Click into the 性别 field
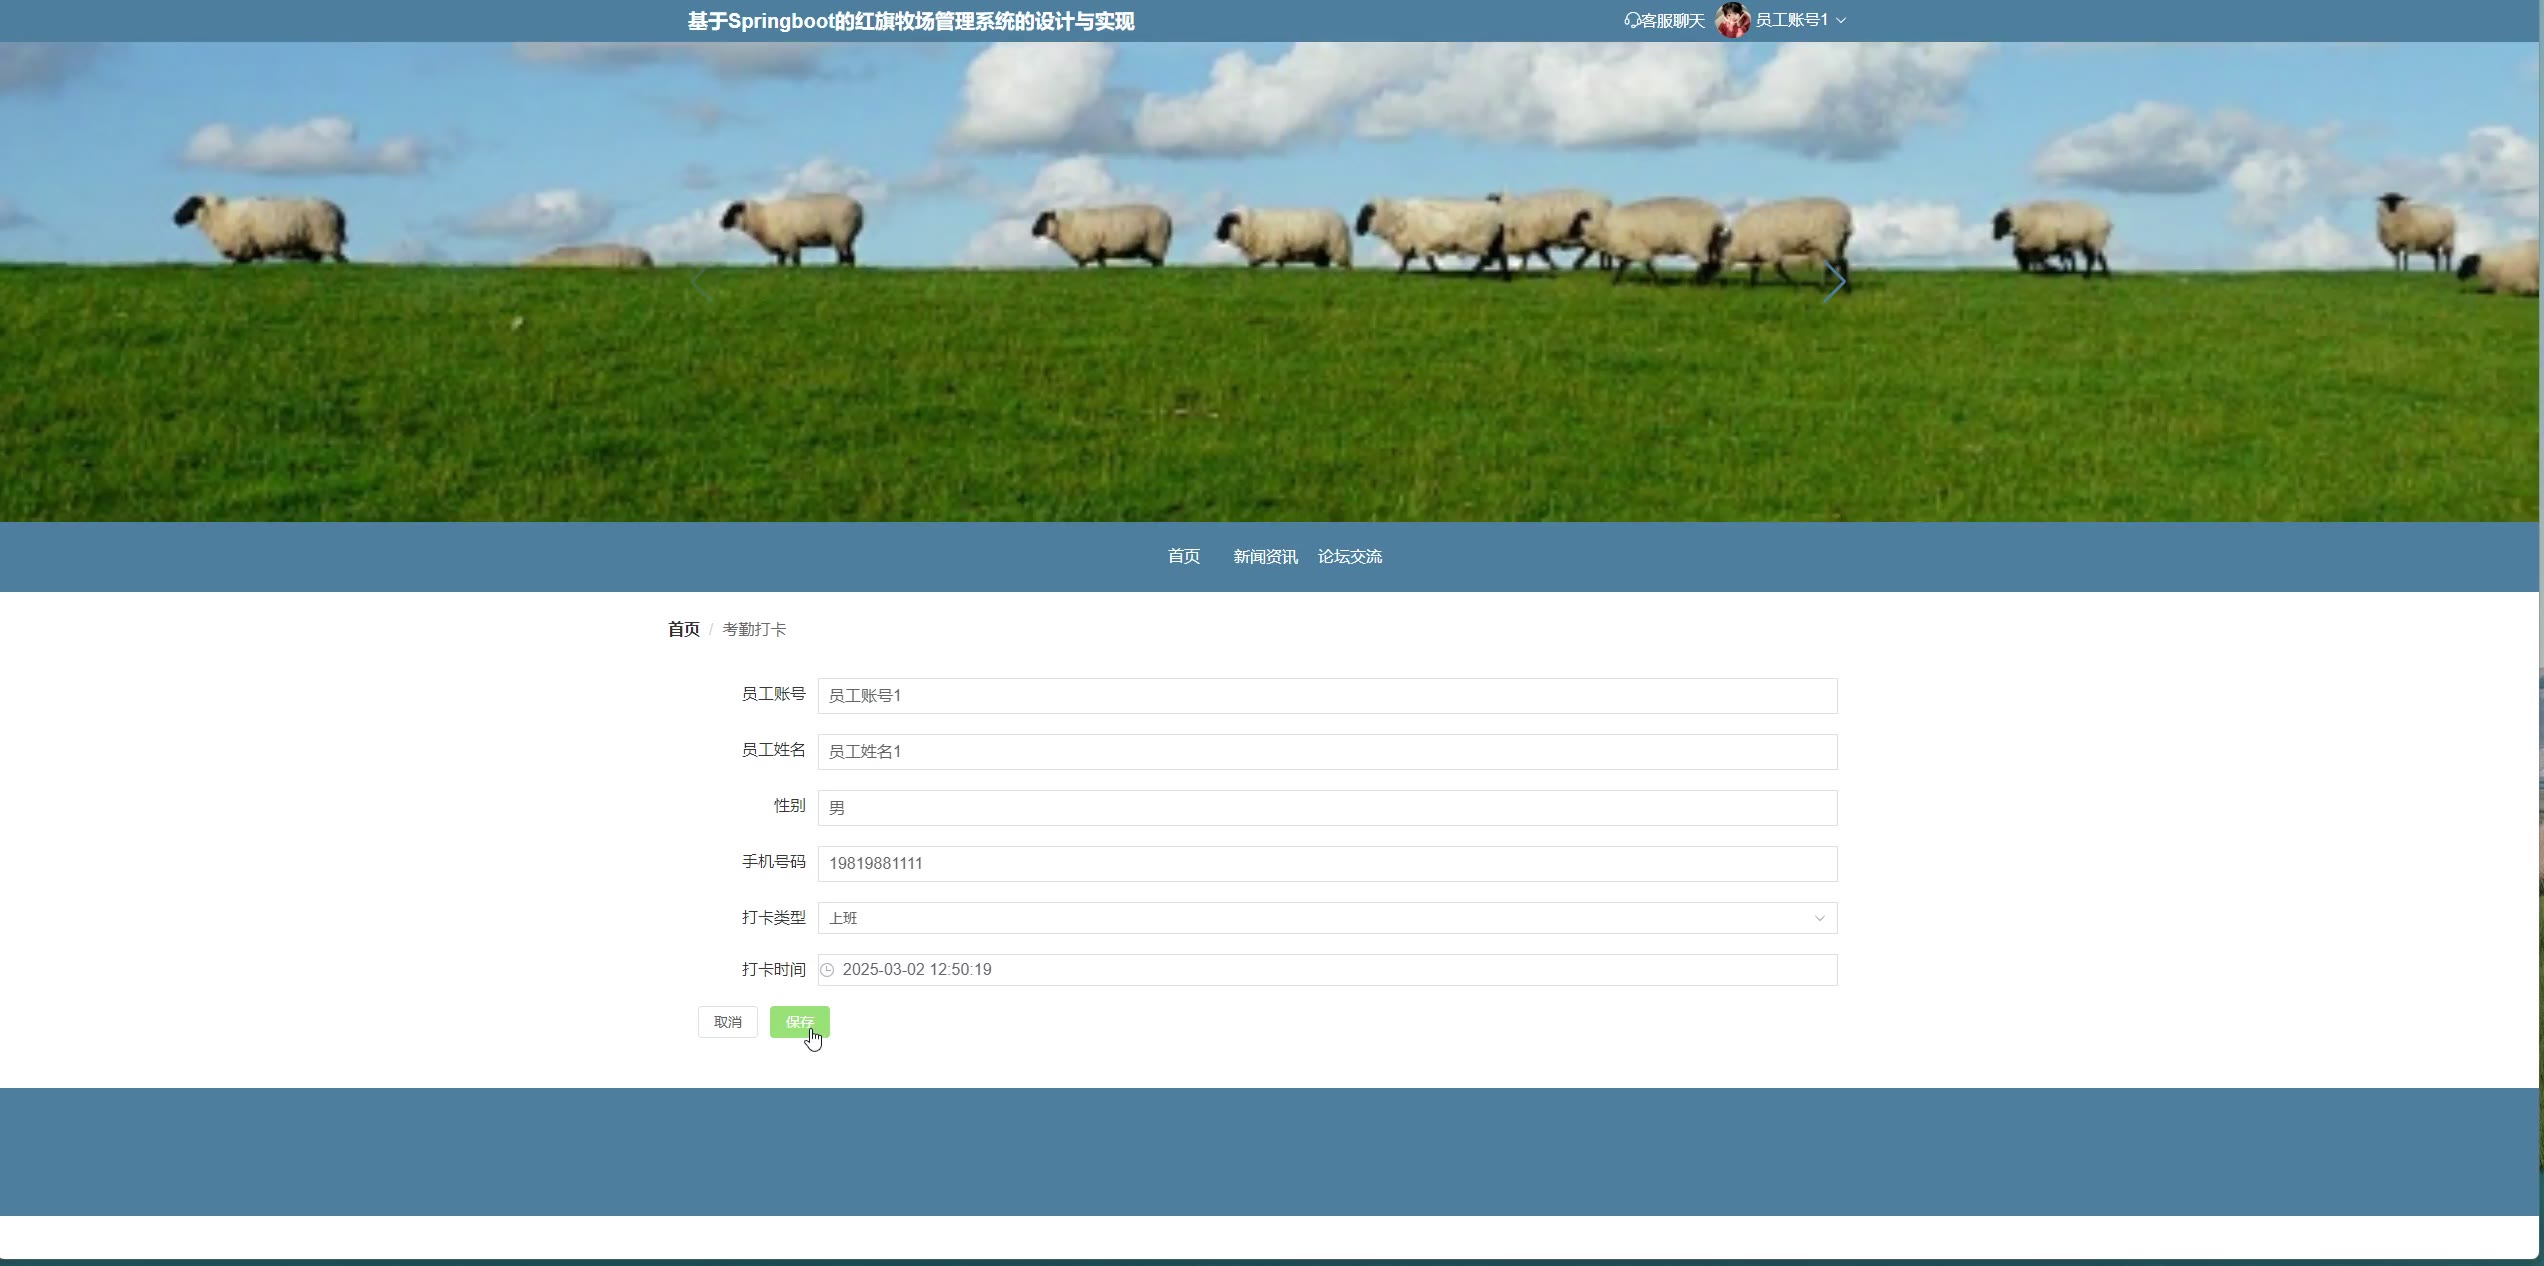Image resolution: width=2544 pixels, height=1266 pixels. click(1326, 808)
